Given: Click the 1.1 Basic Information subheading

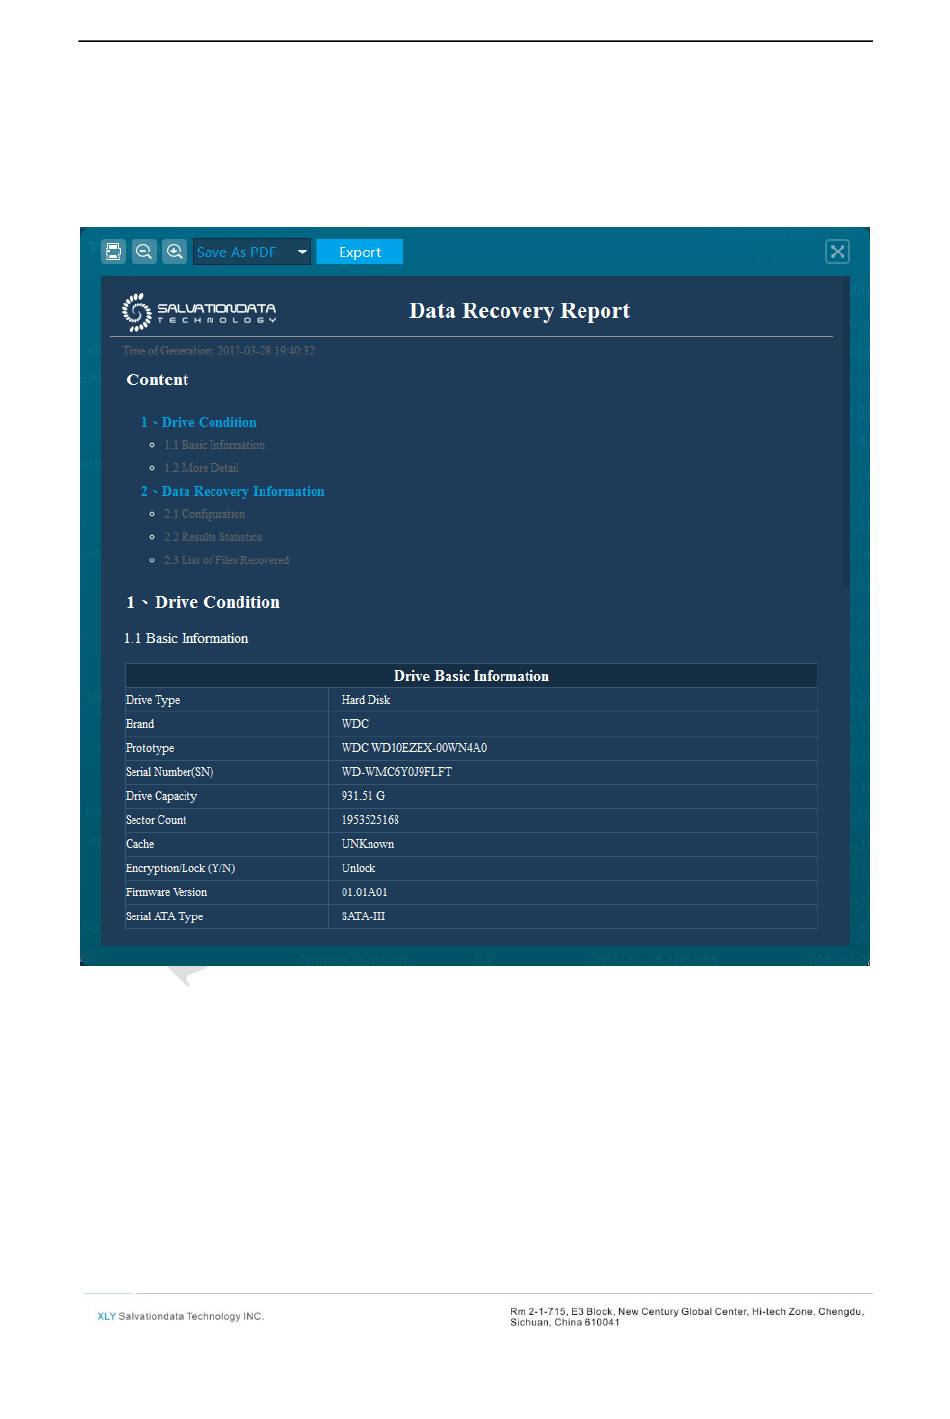Looking at the screenshot, I should coord(186,638).
